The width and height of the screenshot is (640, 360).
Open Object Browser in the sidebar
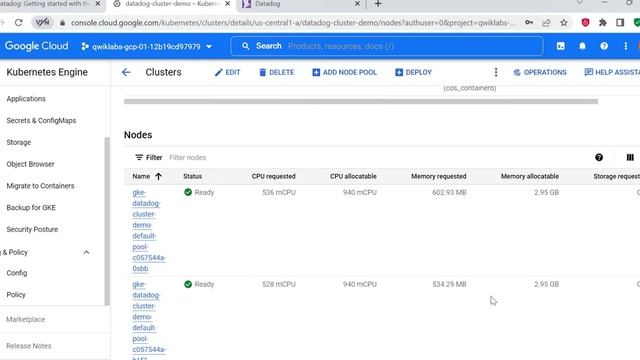(x=31, y=164)
